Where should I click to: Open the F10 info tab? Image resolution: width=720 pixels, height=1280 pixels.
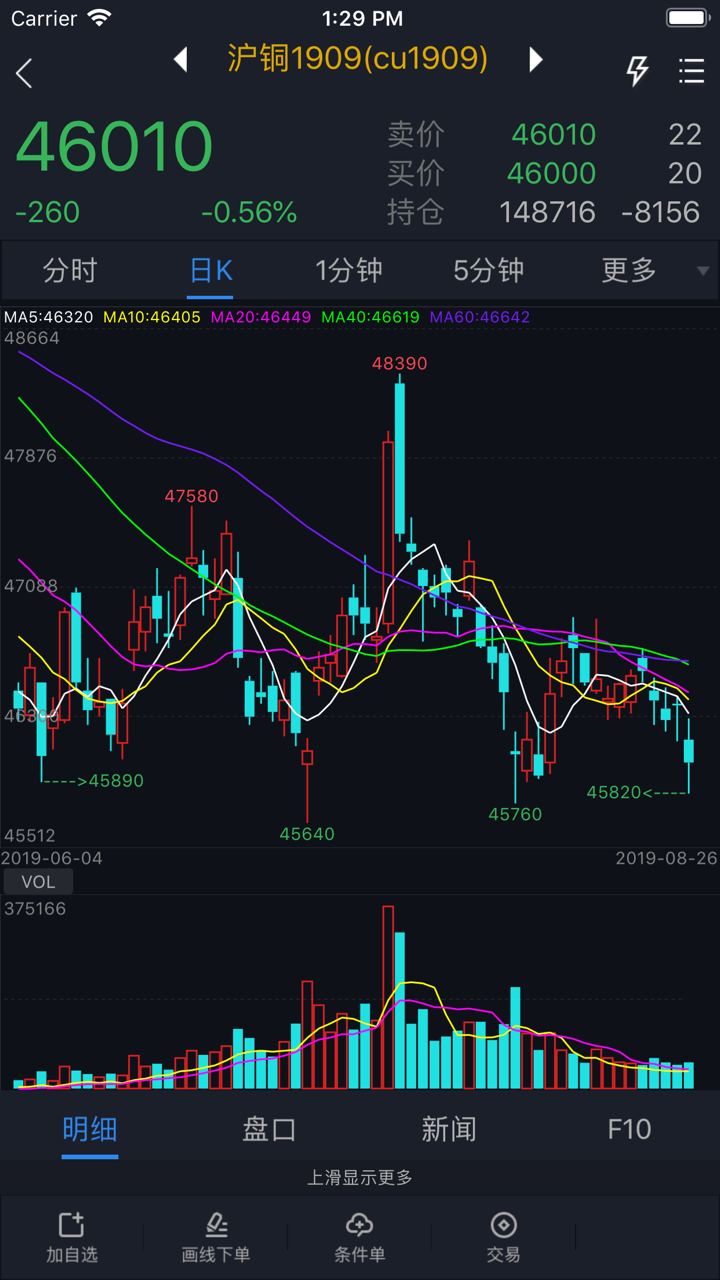click(629, 1129)
